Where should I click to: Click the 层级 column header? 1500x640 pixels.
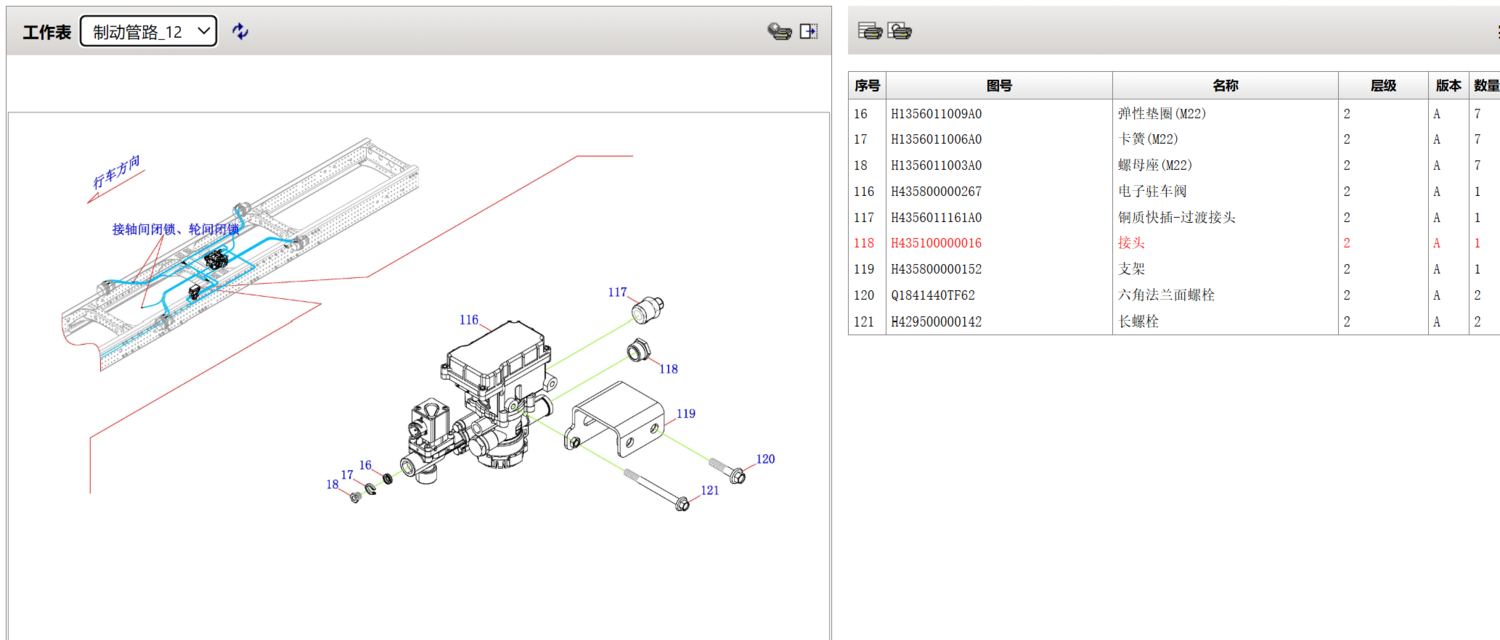[x=1383, y=86]
